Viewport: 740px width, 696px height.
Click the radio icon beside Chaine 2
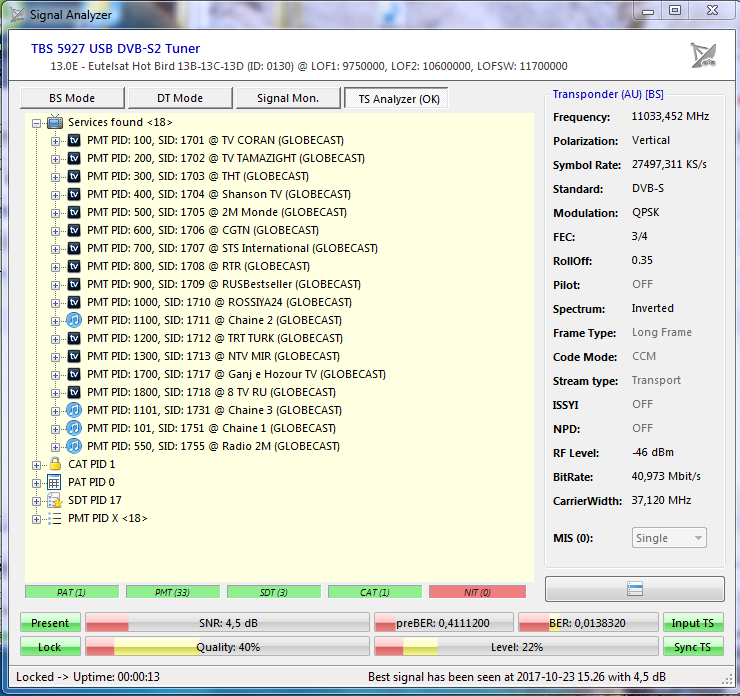coord(73,321)
